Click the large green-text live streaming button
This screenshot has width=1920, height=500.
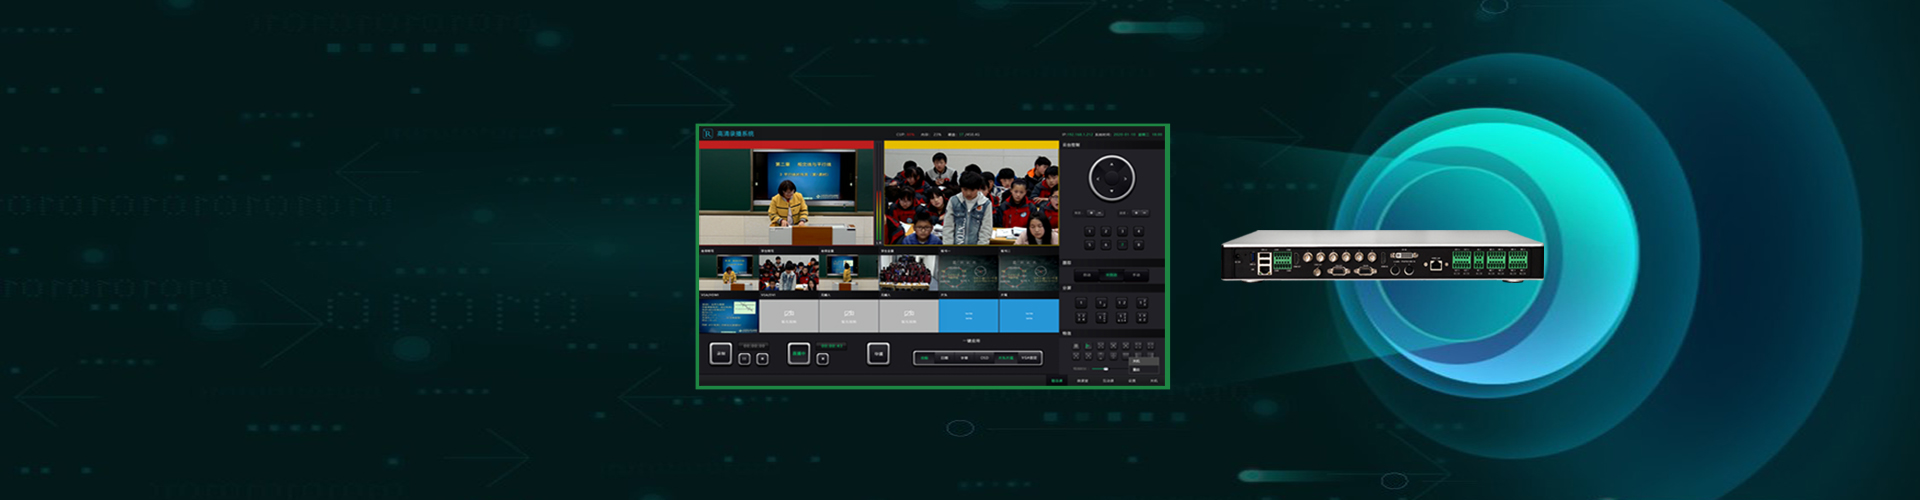(x=799, y=354)
